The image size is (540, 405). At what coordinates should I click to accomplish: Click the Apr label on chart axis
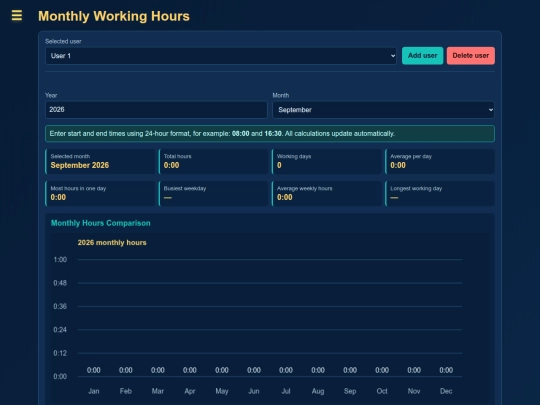[190, 391]
